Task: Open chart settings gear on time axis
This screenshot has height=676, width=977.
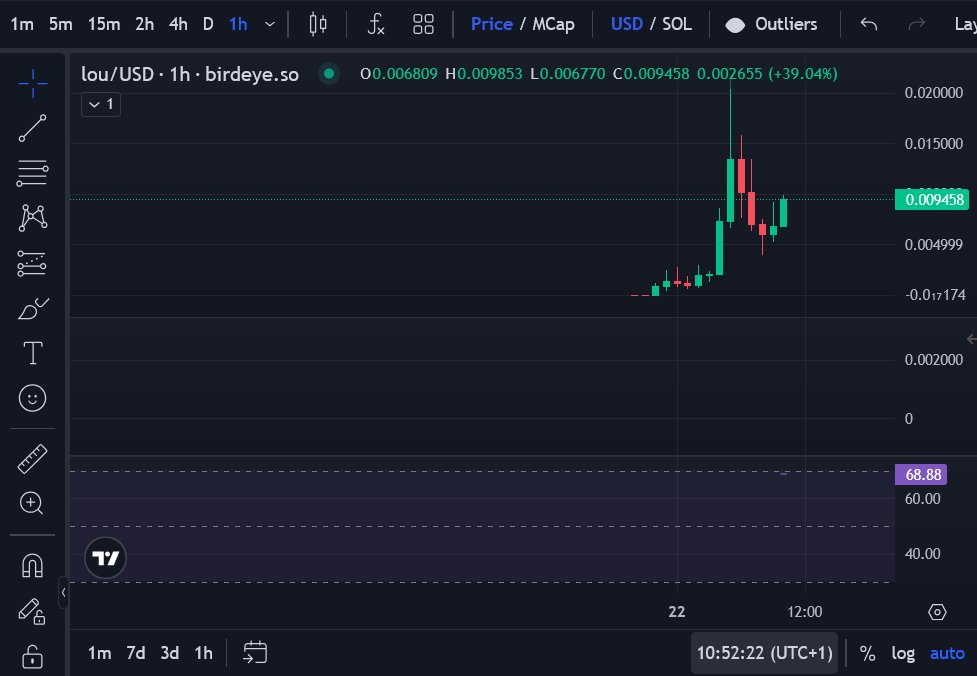Action: pyautogui.click(x=936, y=612)
